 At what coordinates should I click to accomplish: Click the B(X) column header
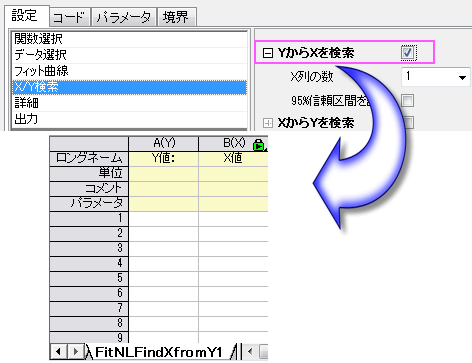233,144
